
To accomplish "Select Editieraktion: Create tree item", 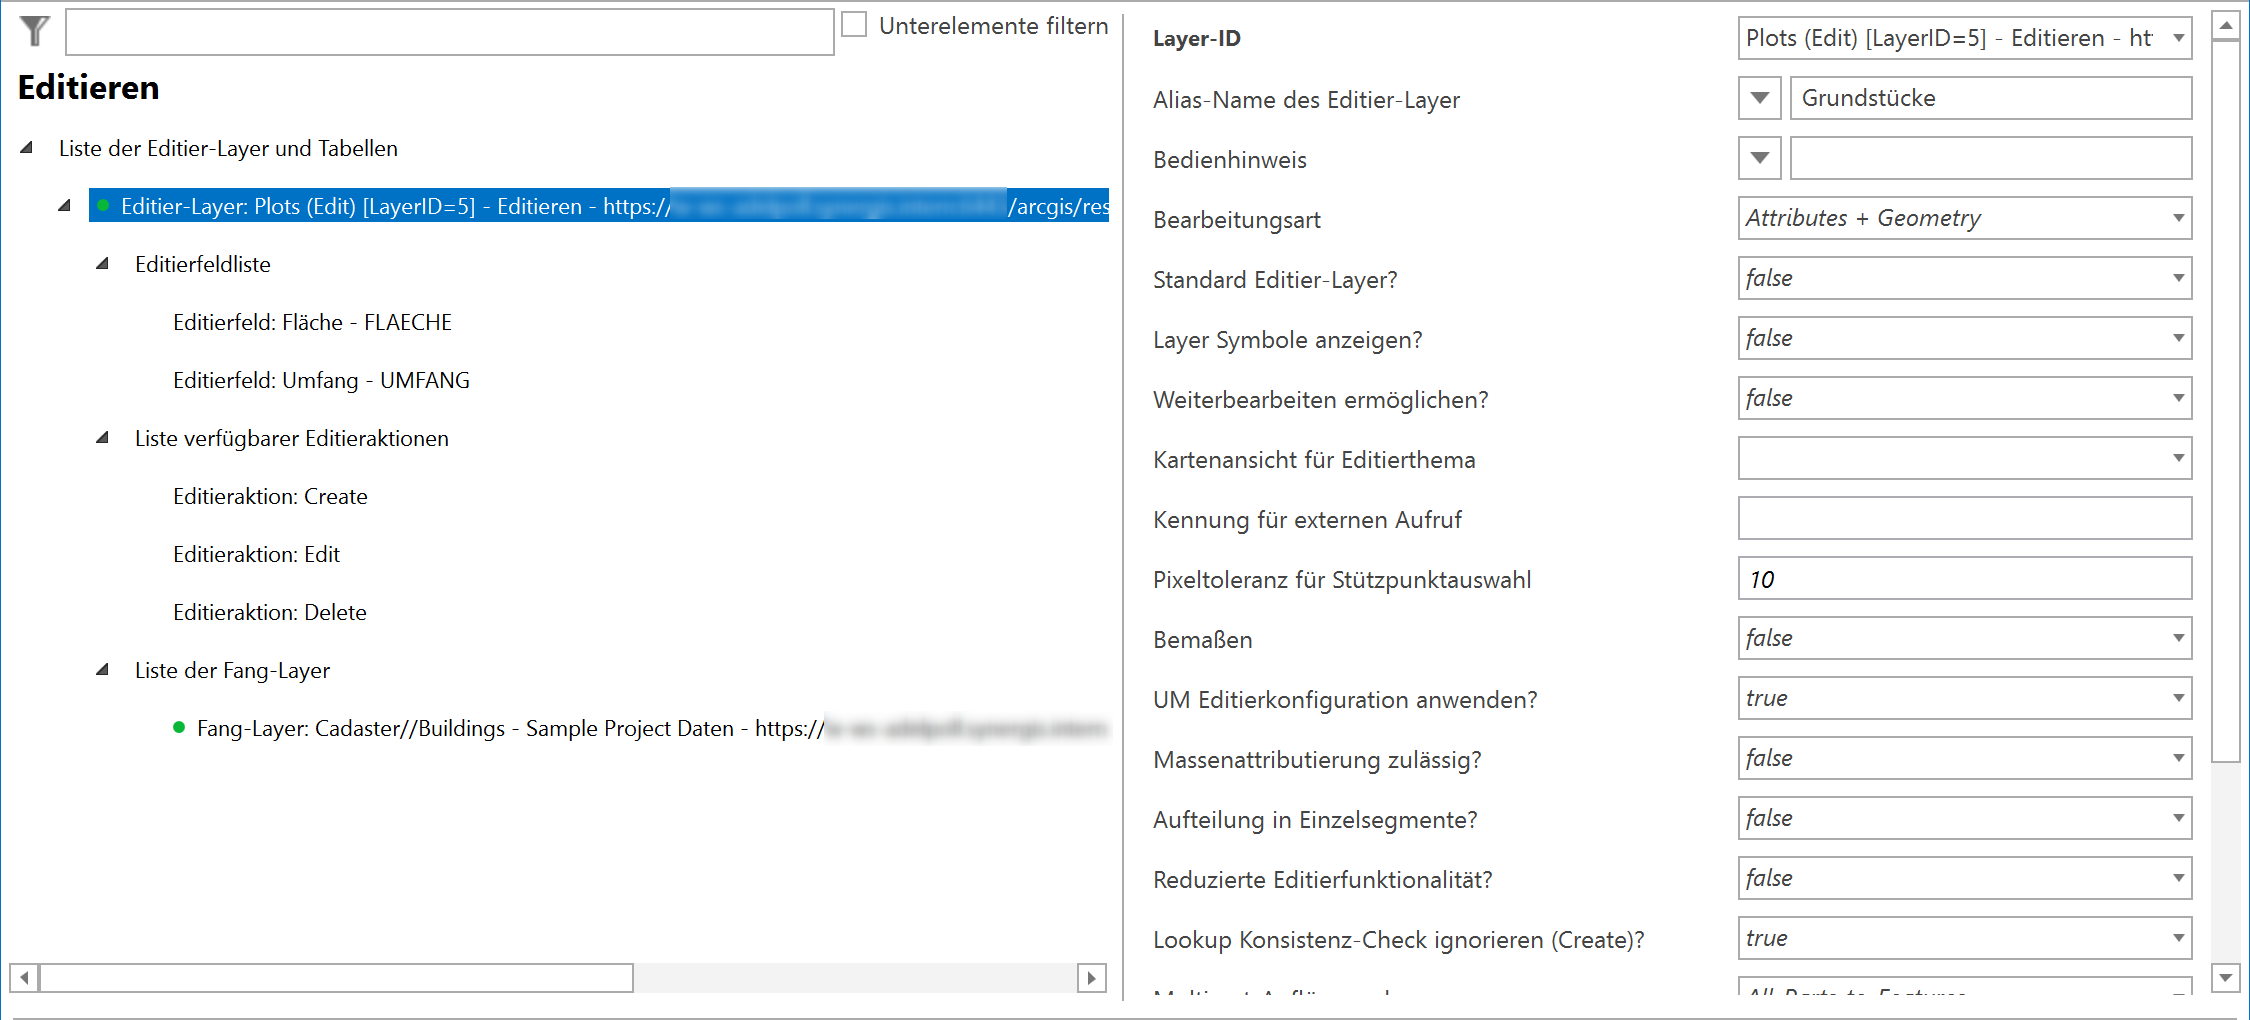I will click(270, 496).
